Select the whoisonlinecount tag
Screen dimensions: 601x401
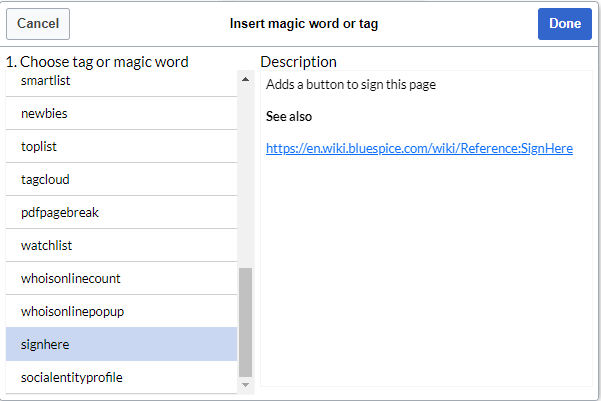(x=121, y=278)
